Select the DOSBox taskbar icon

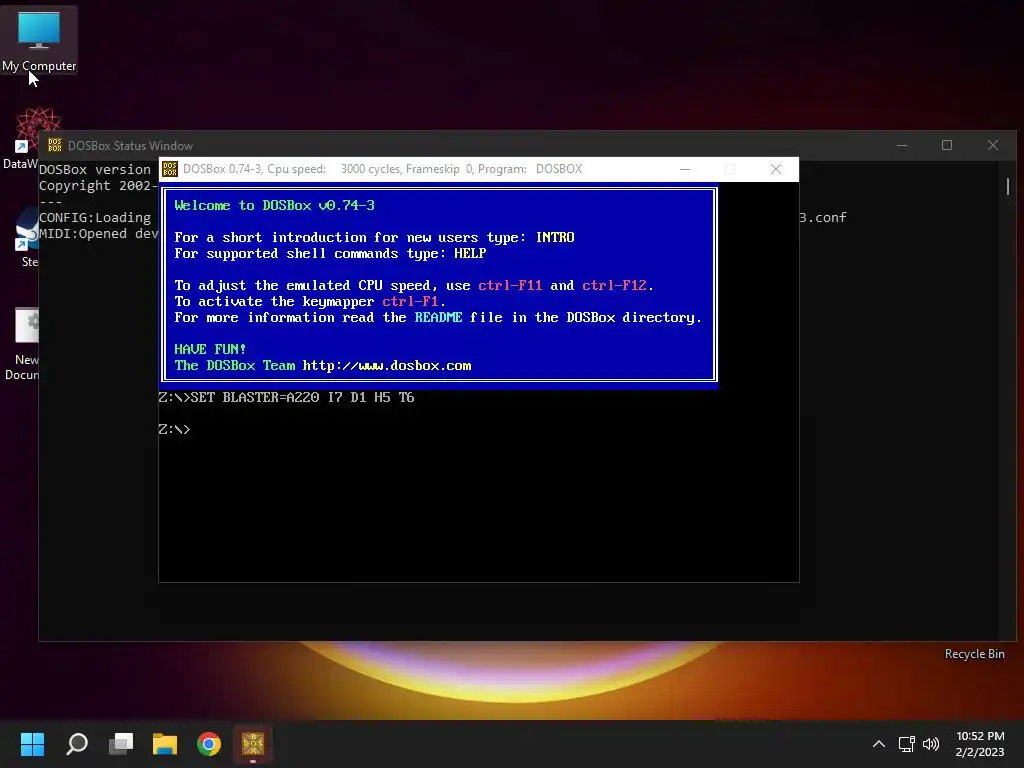(253, 744)
